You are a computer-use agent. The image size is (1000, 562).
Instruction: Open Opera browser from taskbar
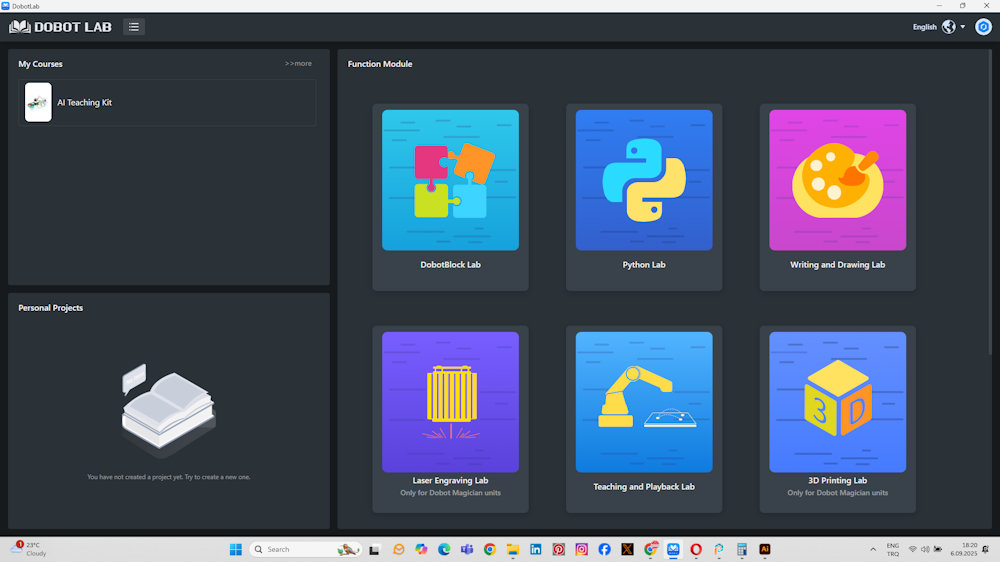click(696, 549)
